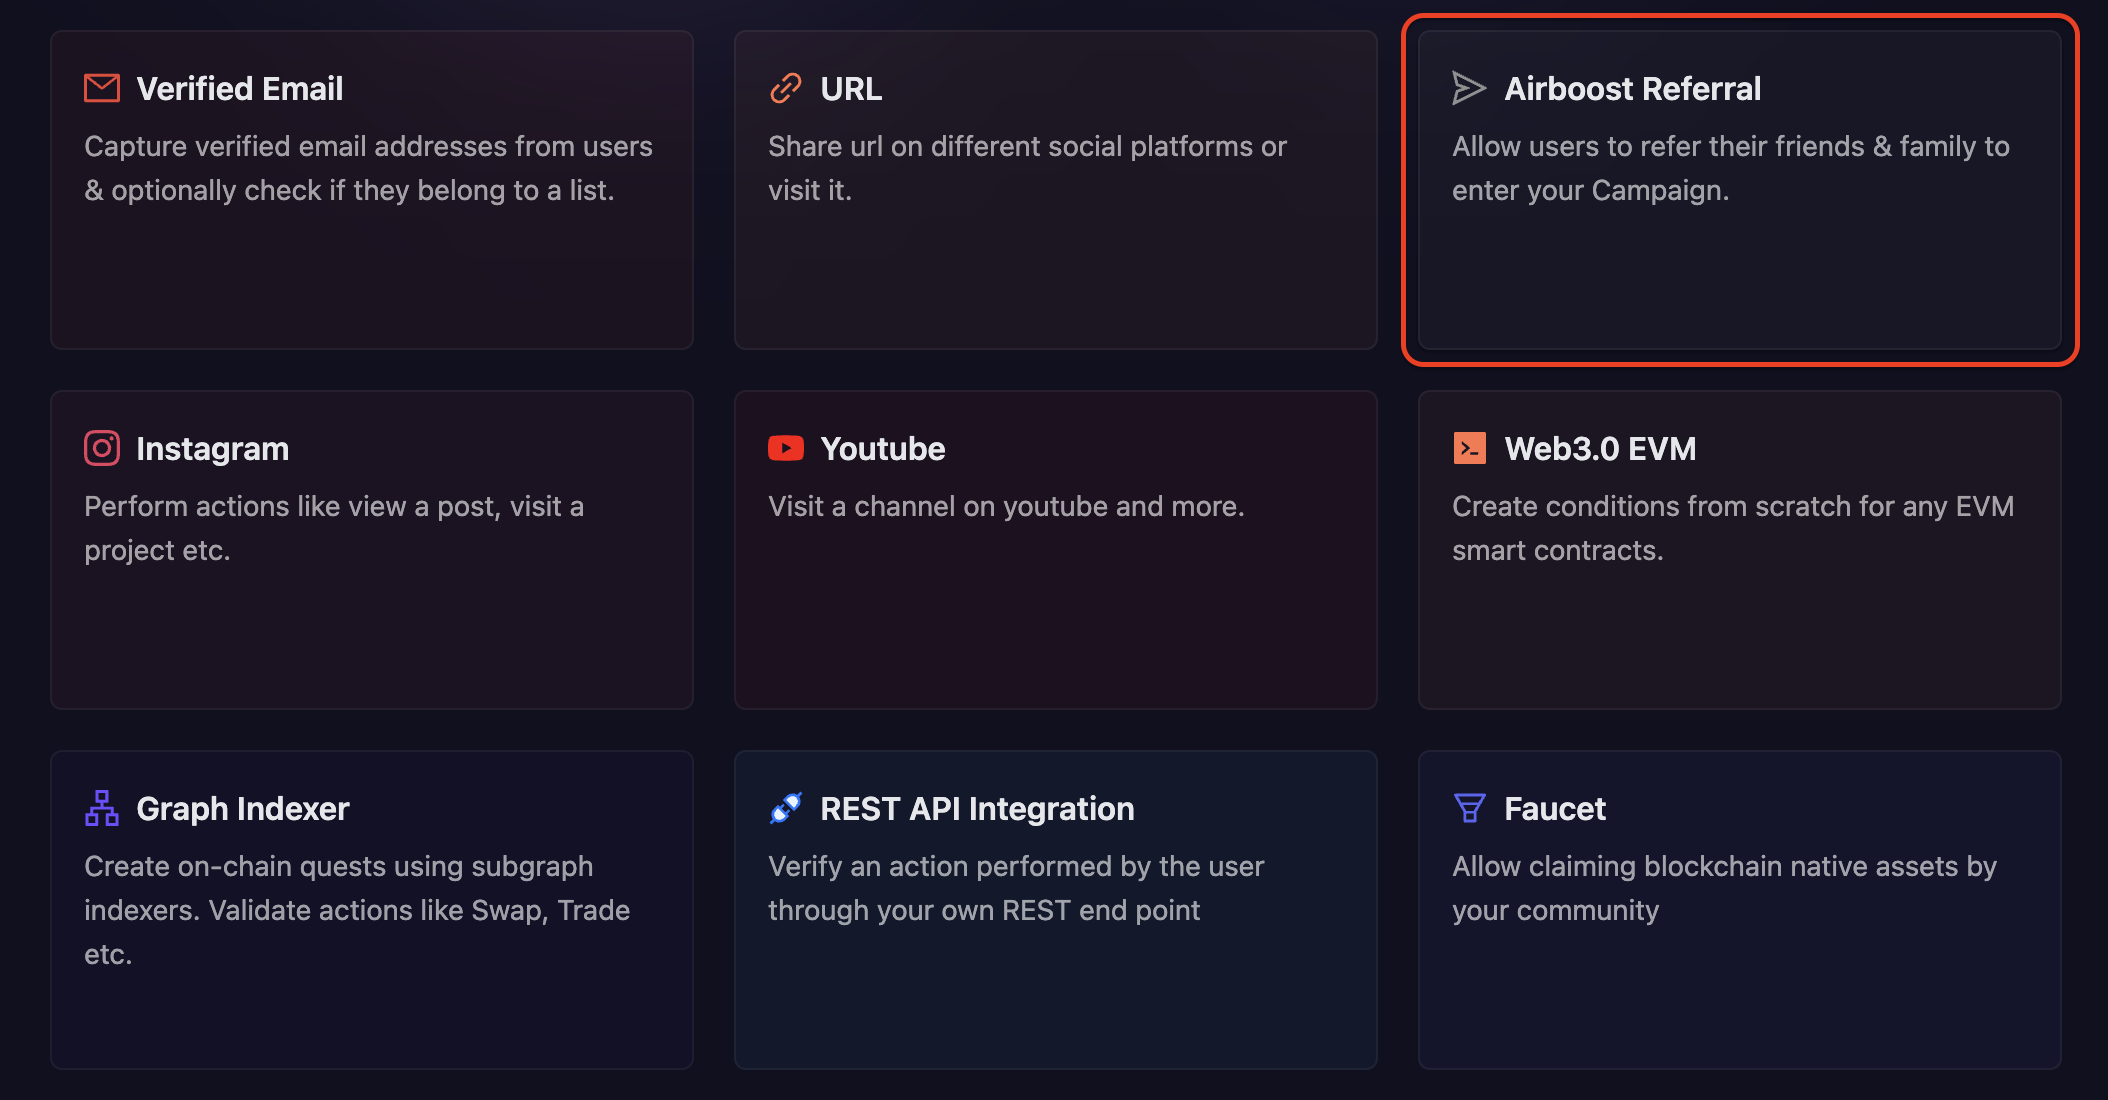Viewport: 2108px width, 1100px height.
Task: Select the Instagram card heading
Action: click(212, 449)
